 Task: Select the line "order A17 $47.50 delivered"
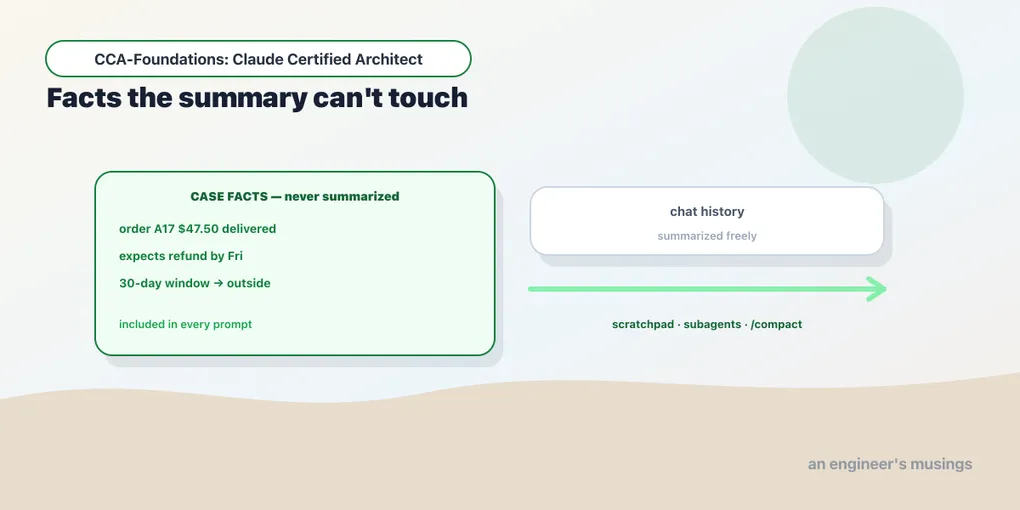click(x=198, y=229)
